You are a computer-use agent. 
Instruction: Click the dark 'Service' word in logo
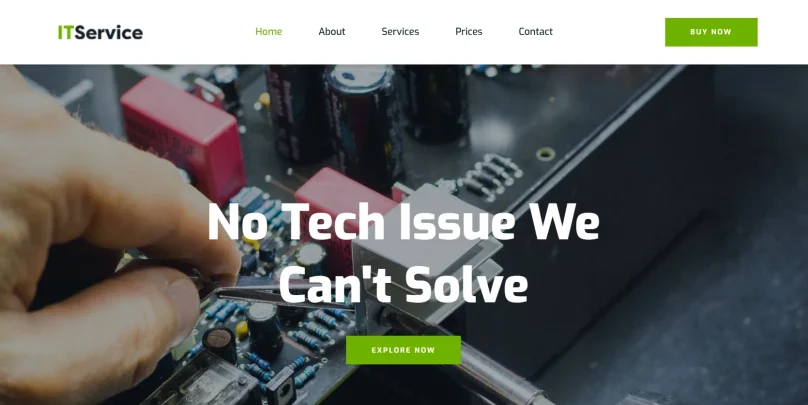pos(109,32)
